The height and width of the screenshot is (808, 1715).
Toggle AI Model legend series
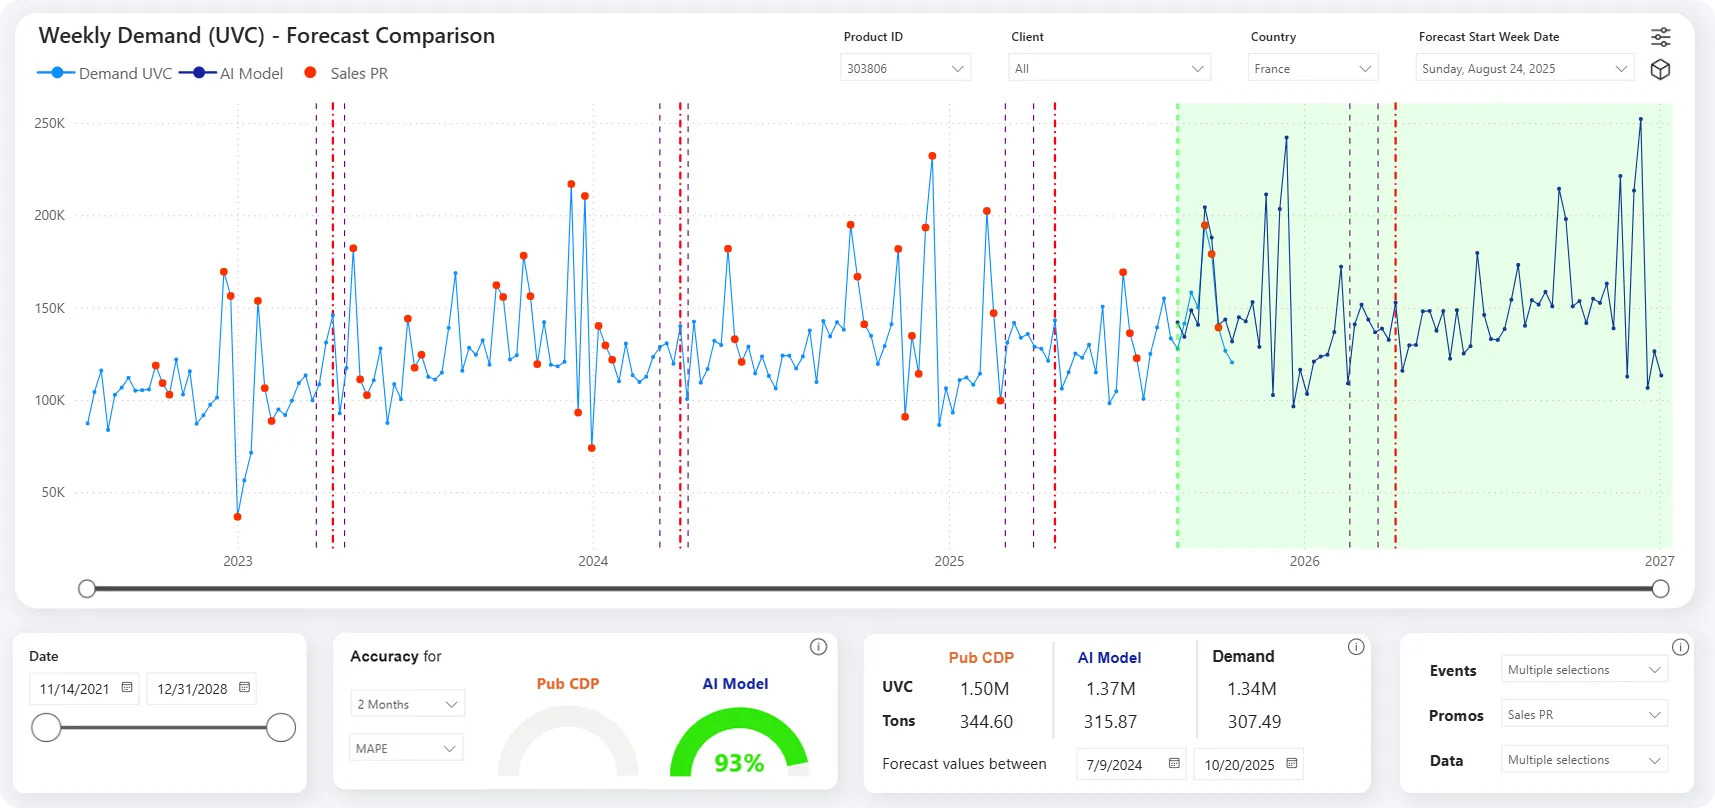231,73
